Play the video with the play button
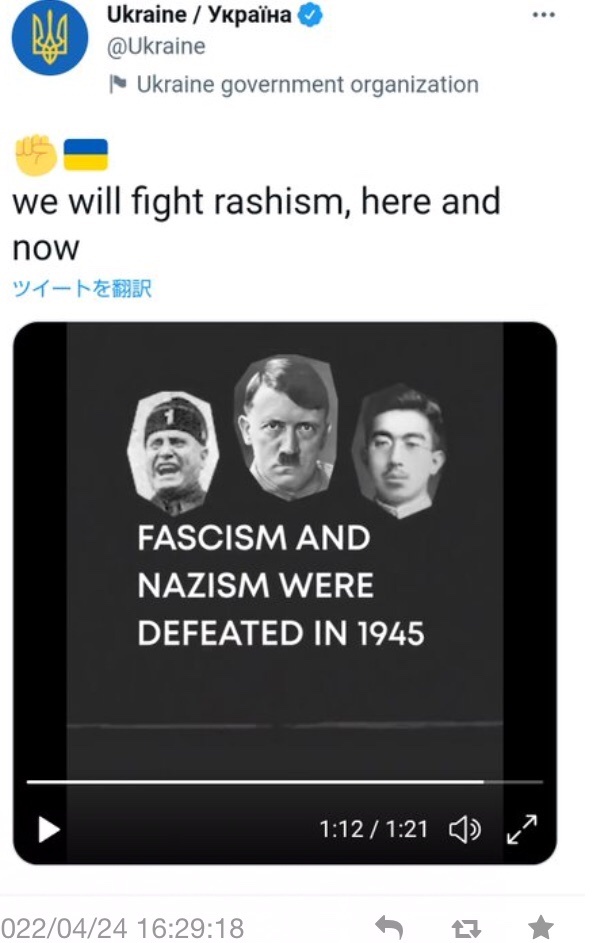 (49, 829)
